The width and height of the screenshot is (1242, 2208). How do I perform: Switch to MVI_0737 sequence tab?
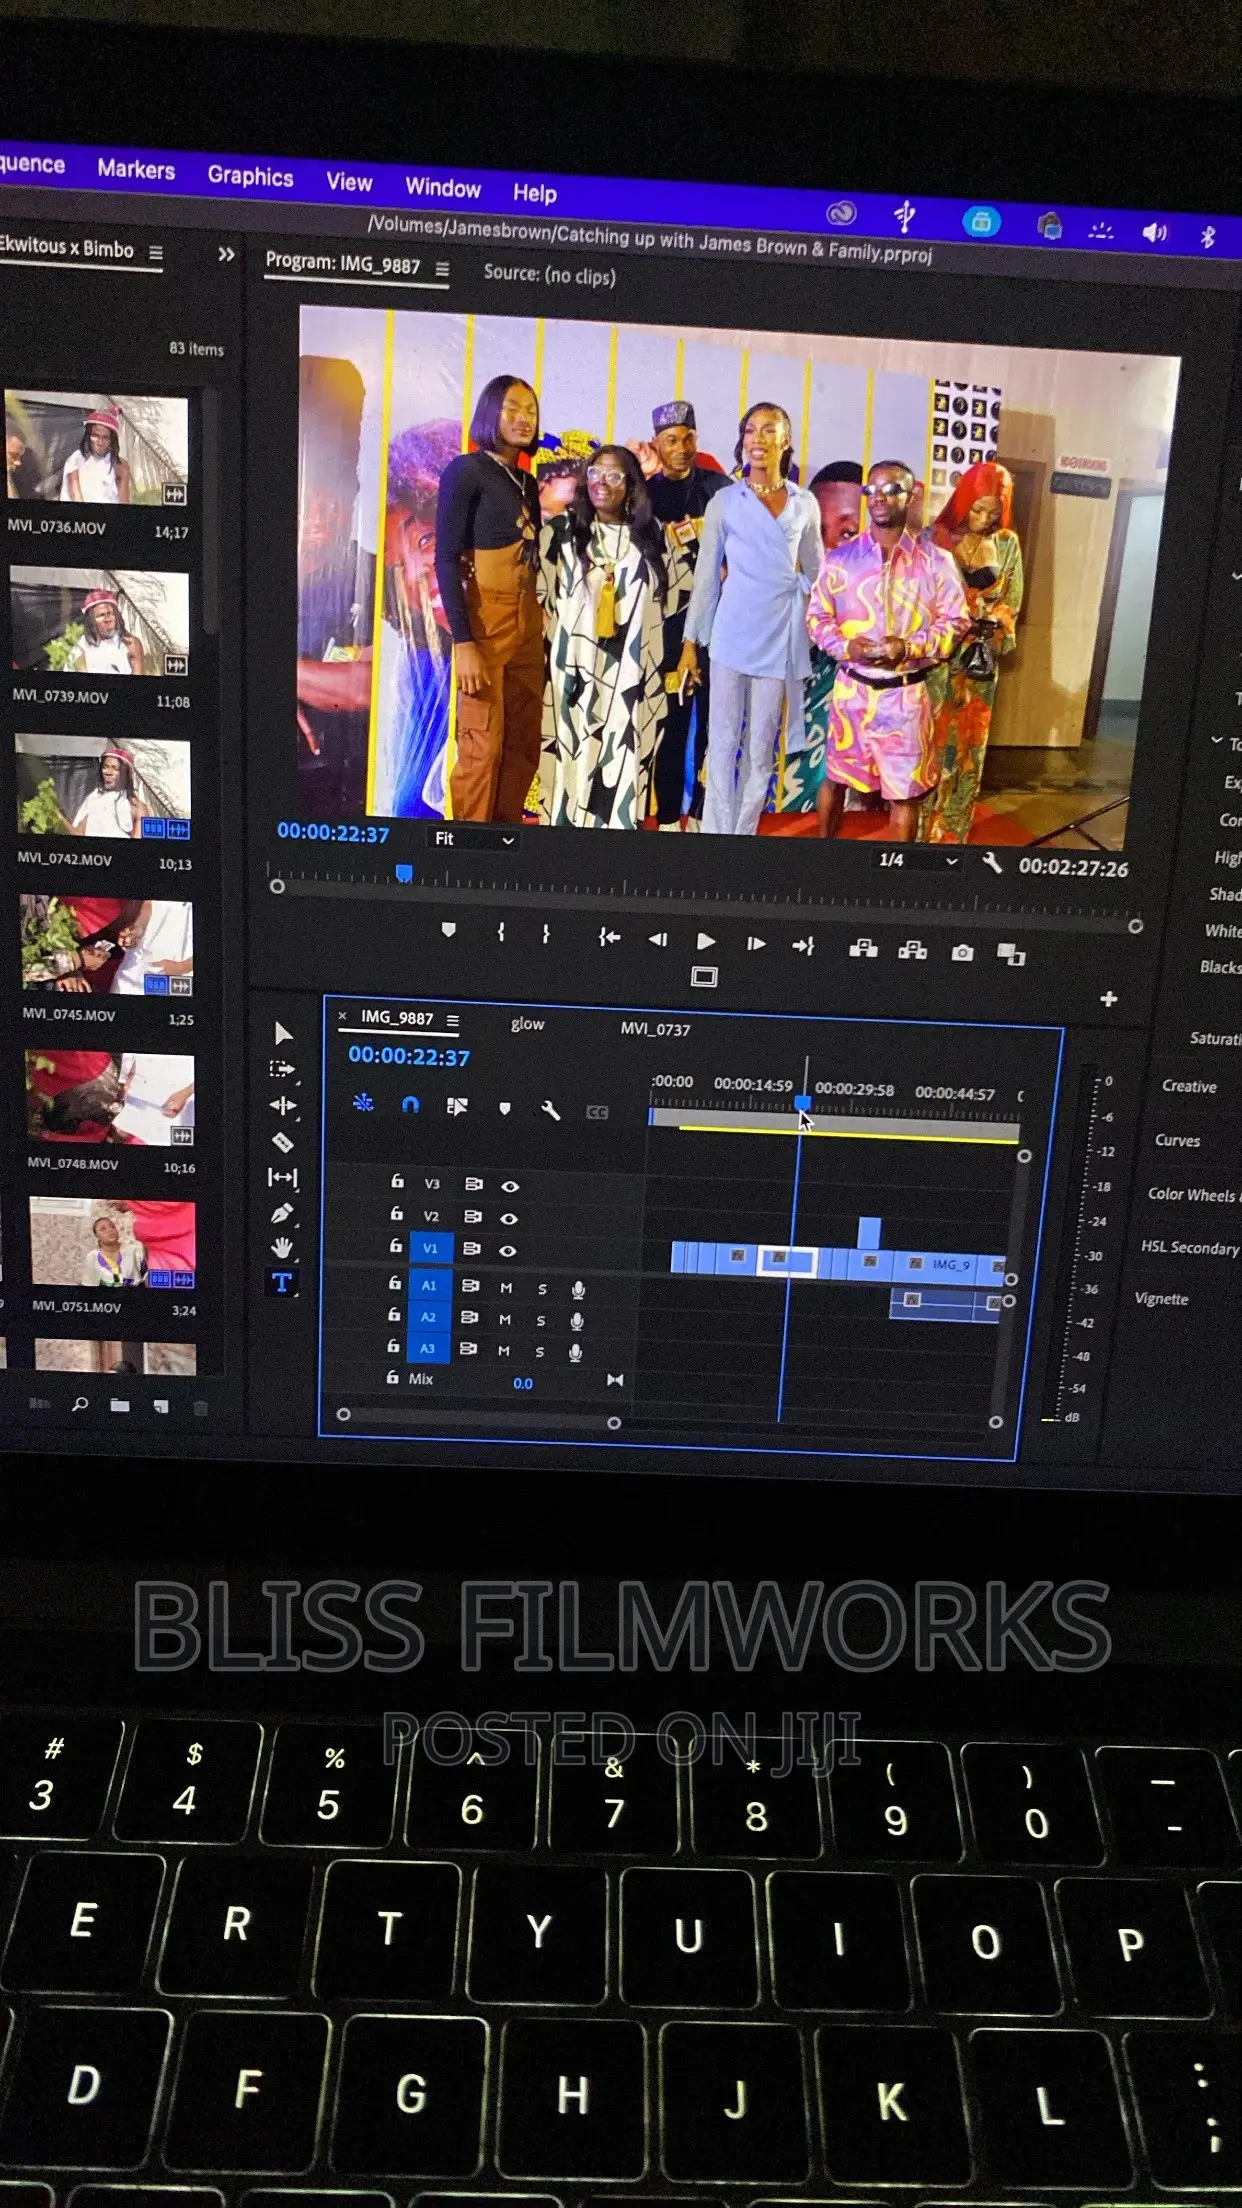coord(655,1029)
